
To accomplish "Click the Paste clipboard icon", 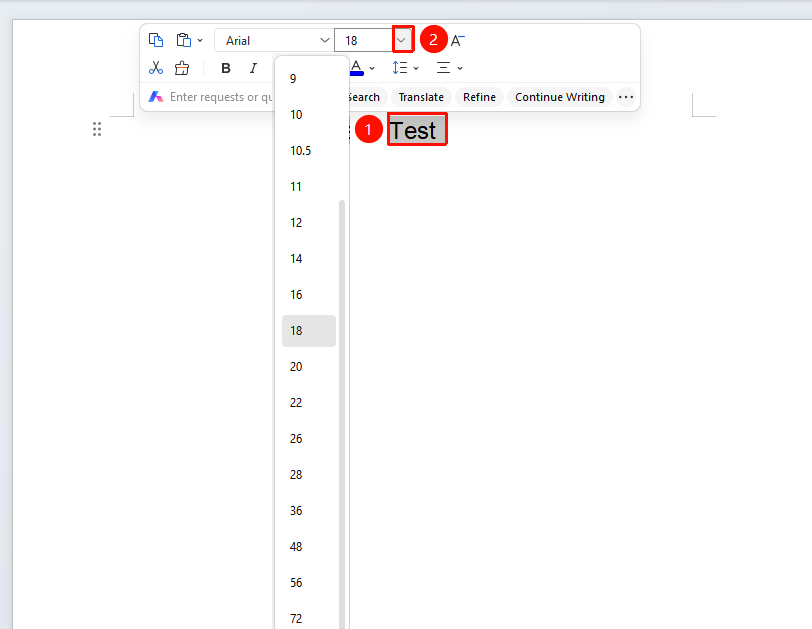I will coord(184,40).
